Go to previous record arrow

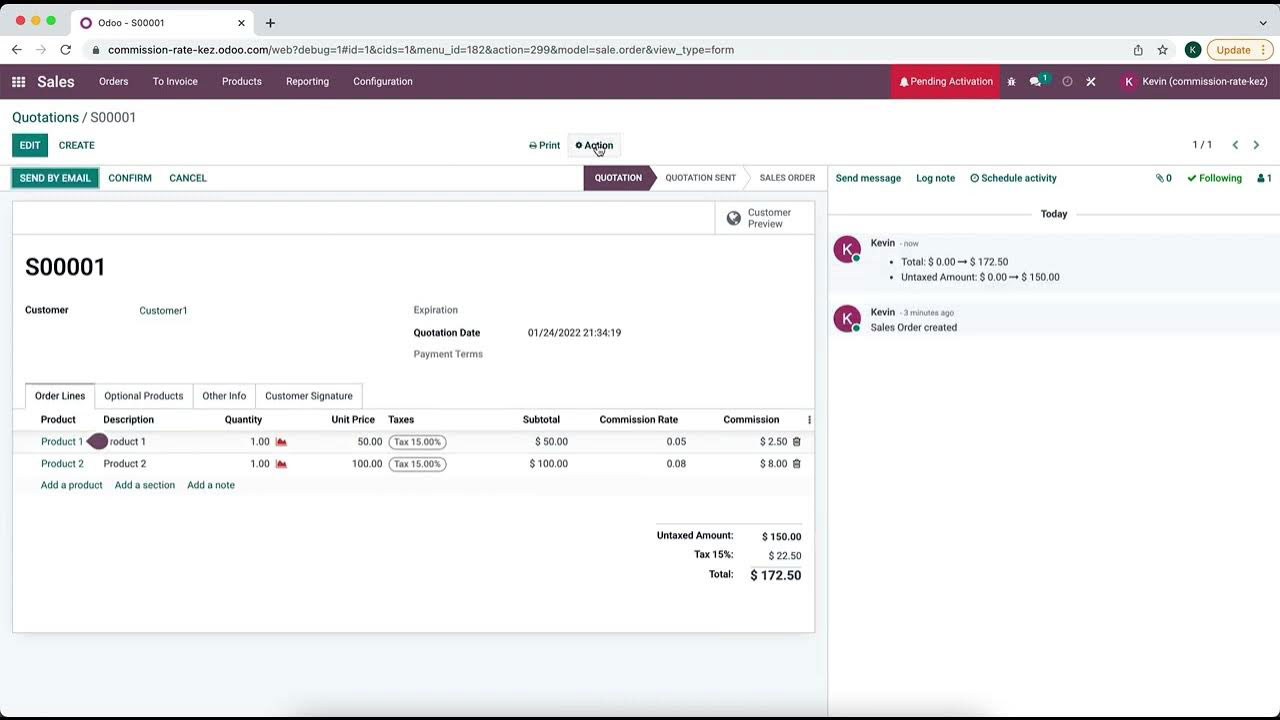tap(1235, 145)
